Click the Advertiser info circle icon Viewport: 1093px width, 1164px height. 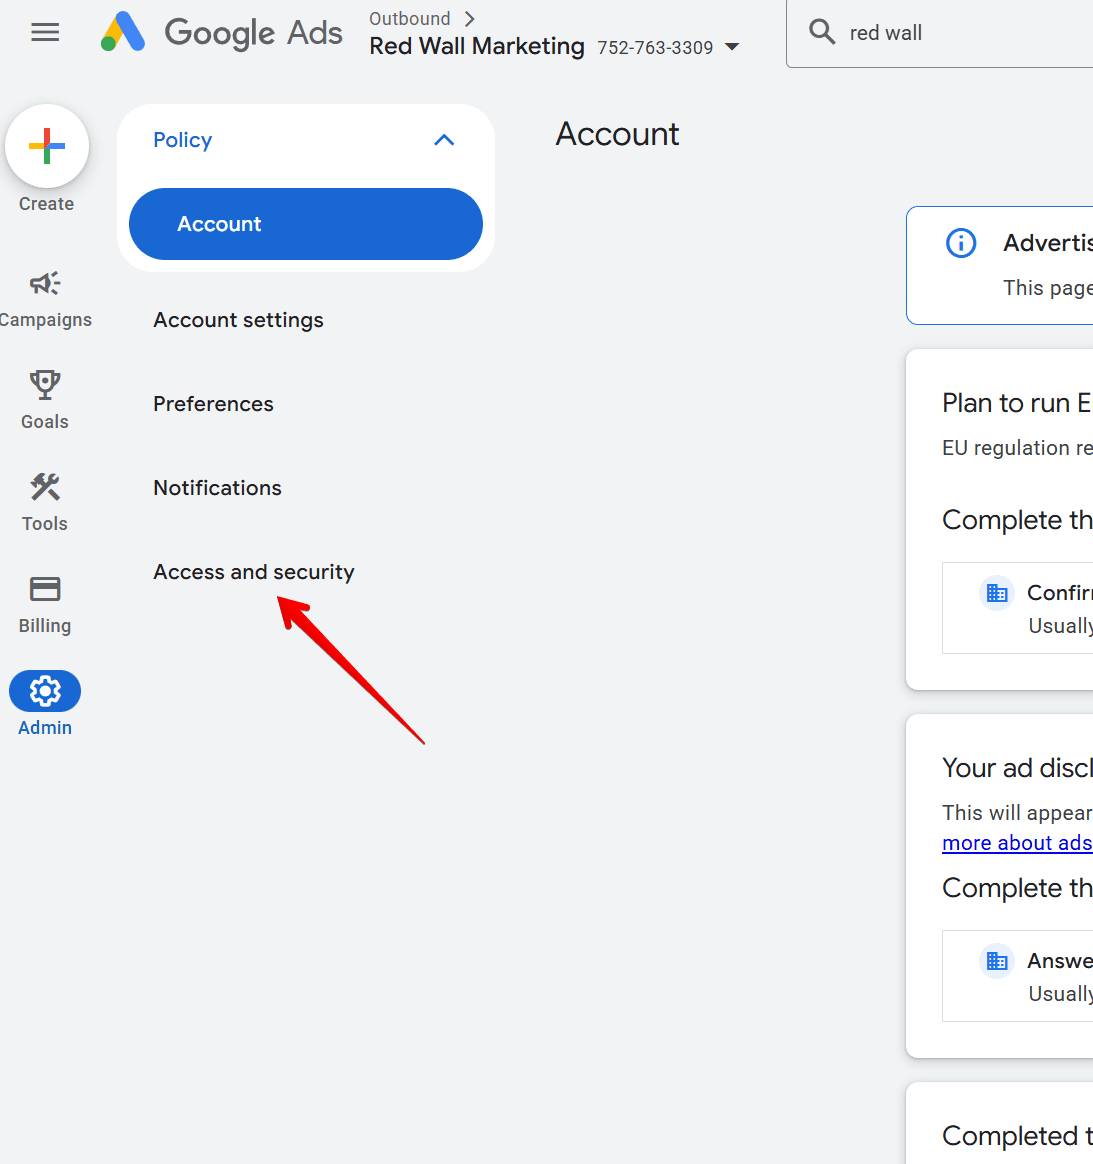961,243
